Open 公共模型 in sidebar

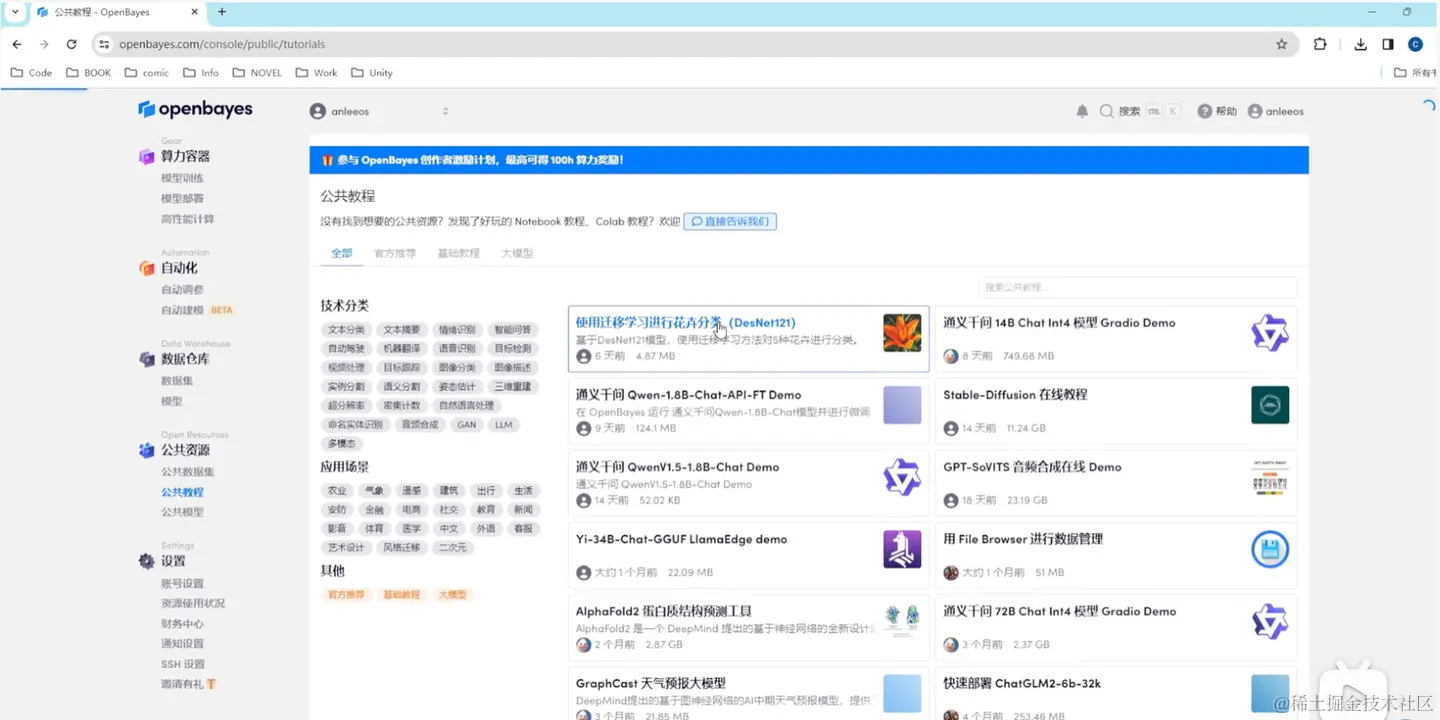(182, 512)
